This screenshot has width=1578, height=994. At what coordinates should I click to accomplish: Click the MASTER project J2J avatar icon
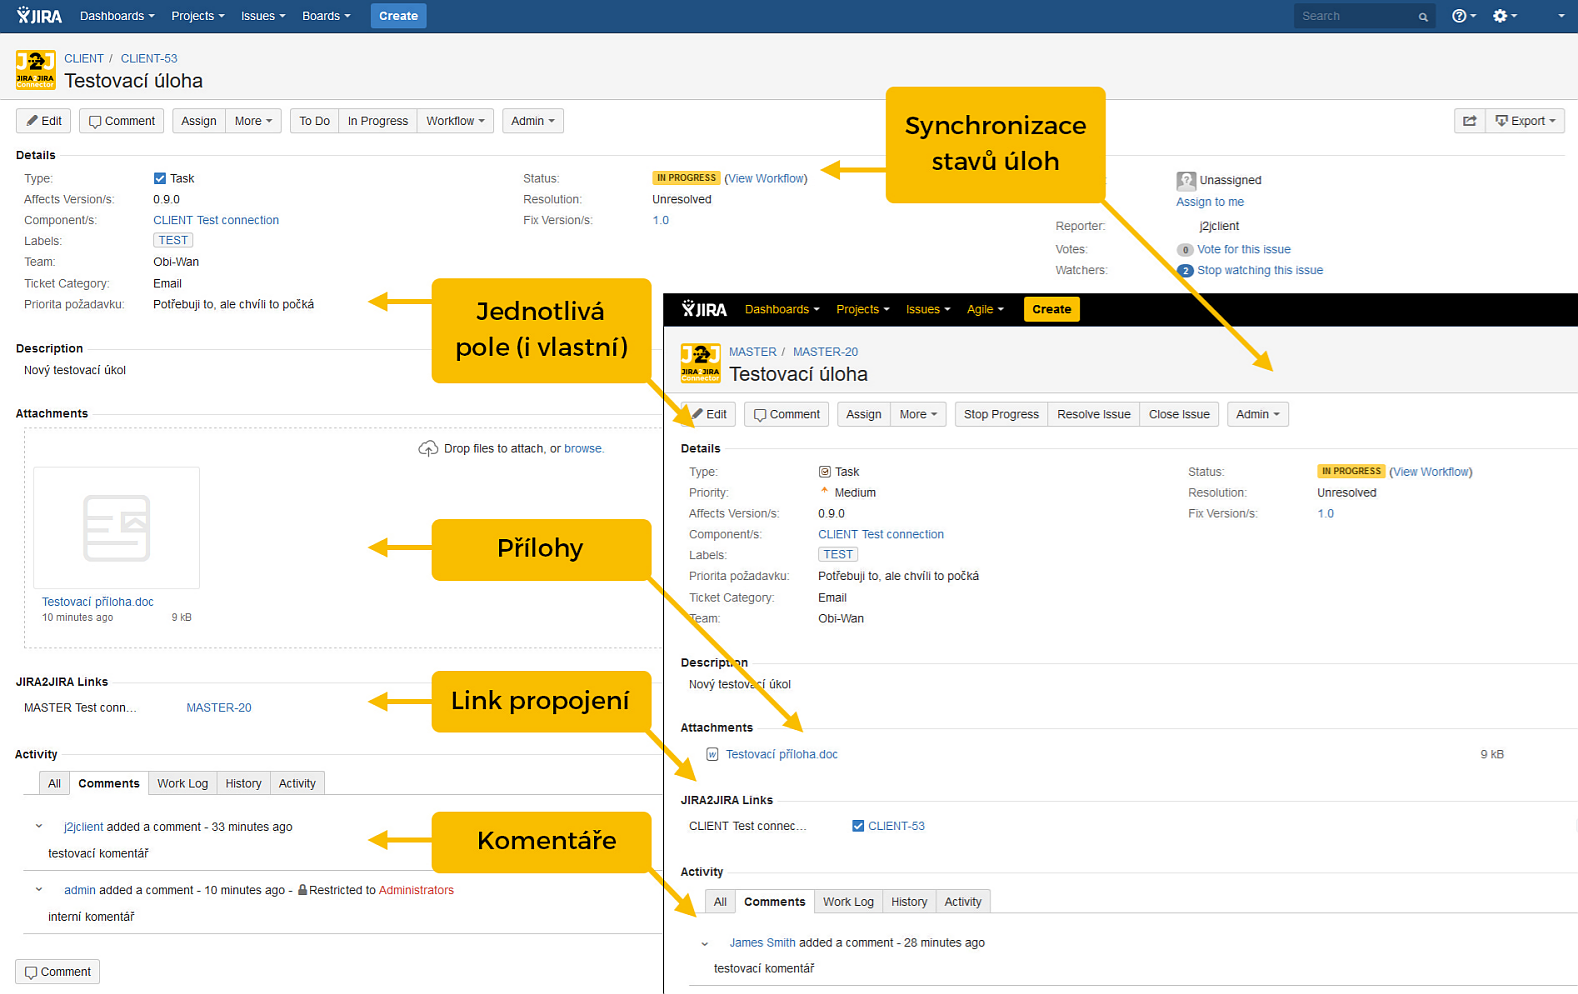point(700,363)
